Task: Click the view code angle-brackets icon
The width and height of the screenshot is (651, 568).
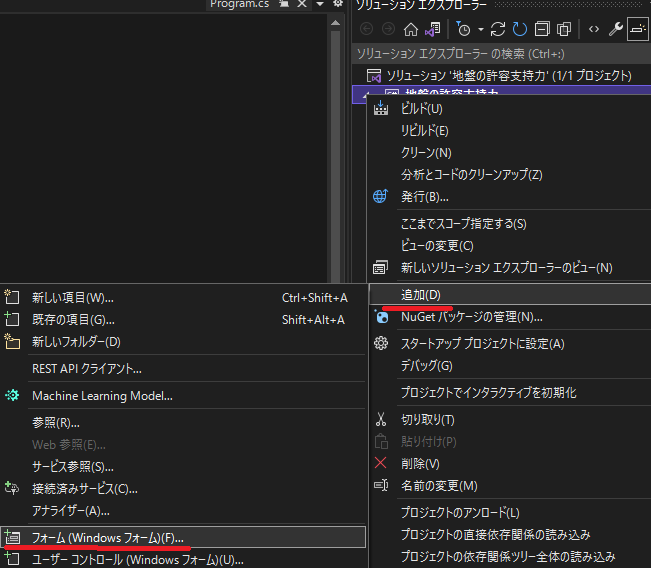Action: coord(594,29)
